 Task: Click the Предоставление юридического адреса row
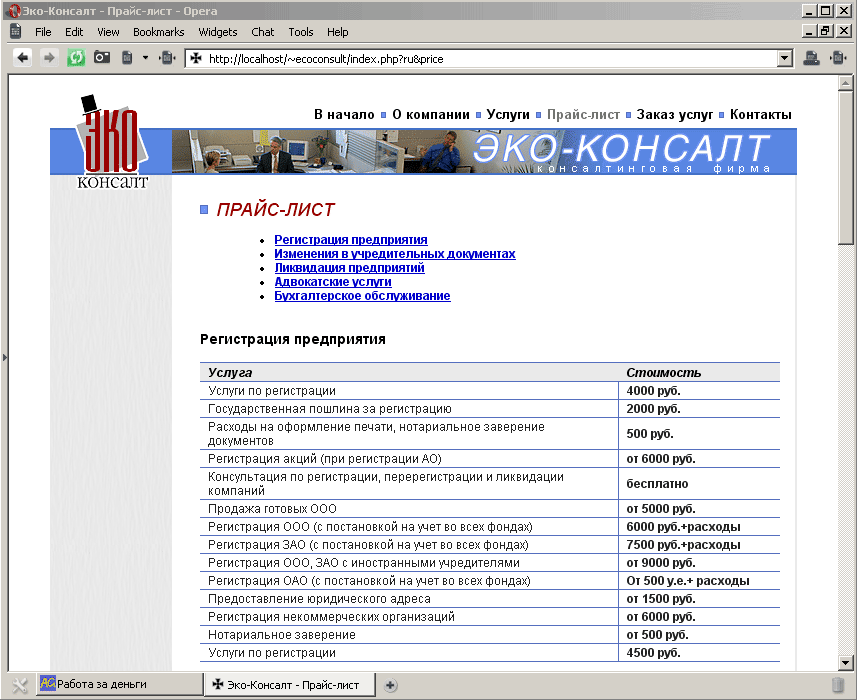pyautogui.click(x=489, y=599)
